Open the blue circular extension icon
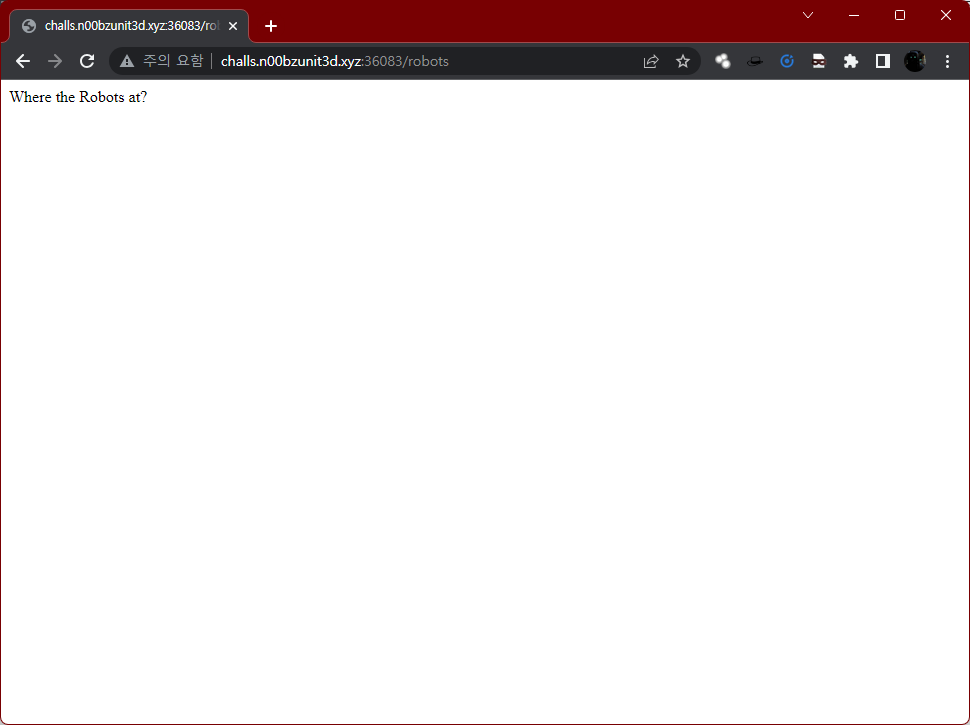Screen dimensions: 970x725 (787, 61)
